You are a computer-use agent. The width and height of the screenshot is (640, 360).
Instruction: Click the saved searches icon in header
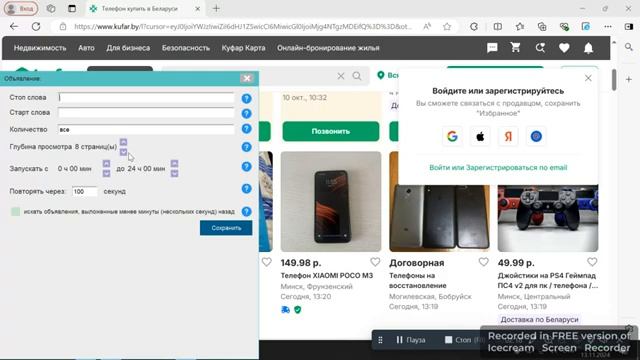540,48
